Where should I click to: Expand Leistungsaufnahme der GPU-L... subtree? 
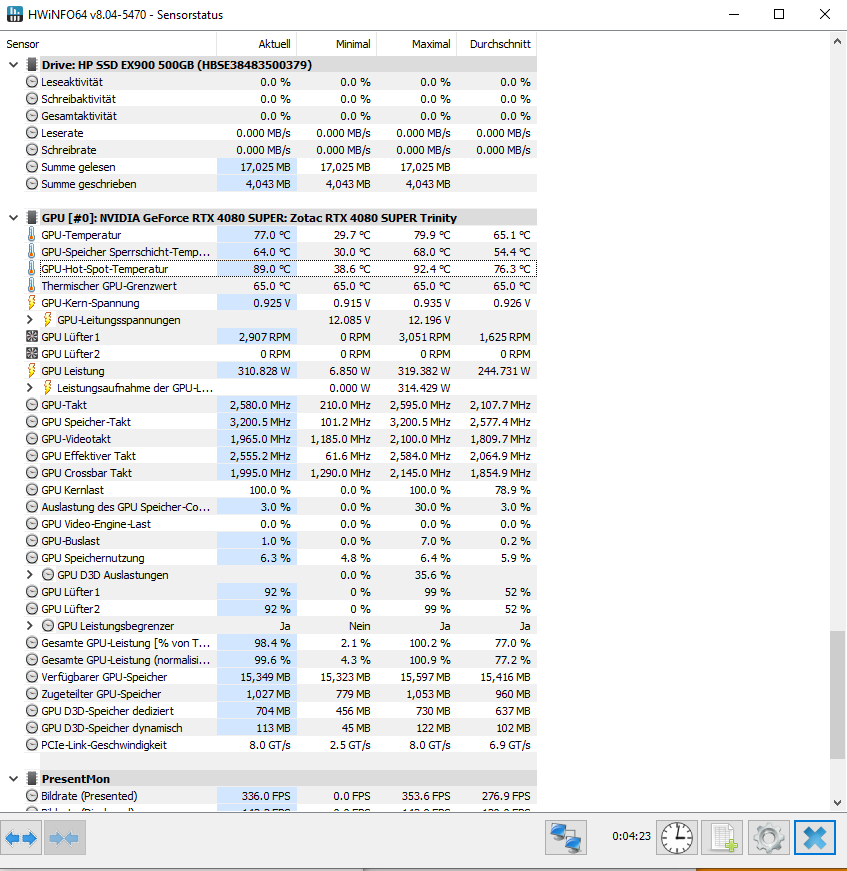point(30,388)
